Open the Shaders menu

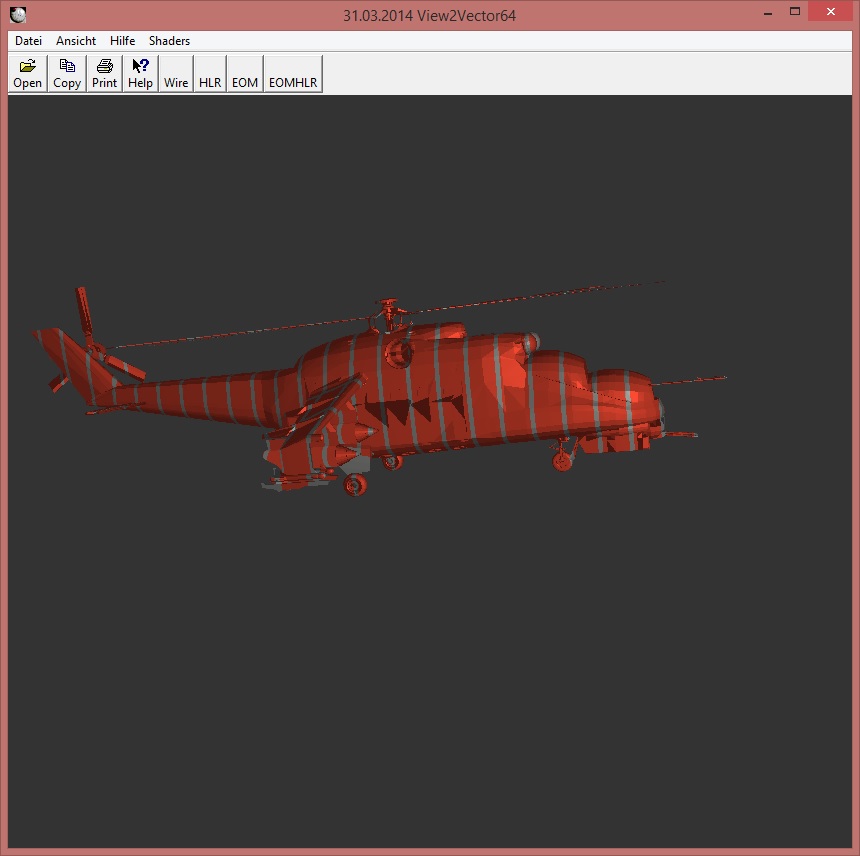click(169, 41)
